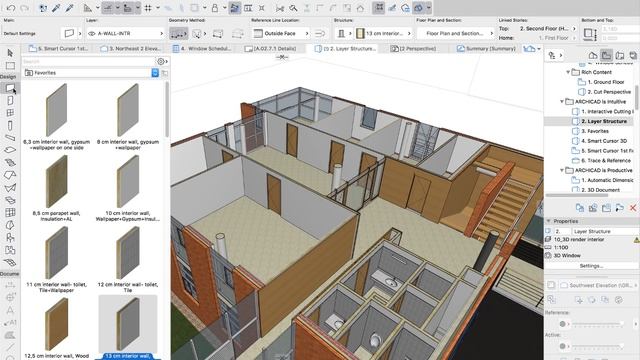Select the Marquee tool in toolbox
The image size is (640, 360).
(10, 66)
